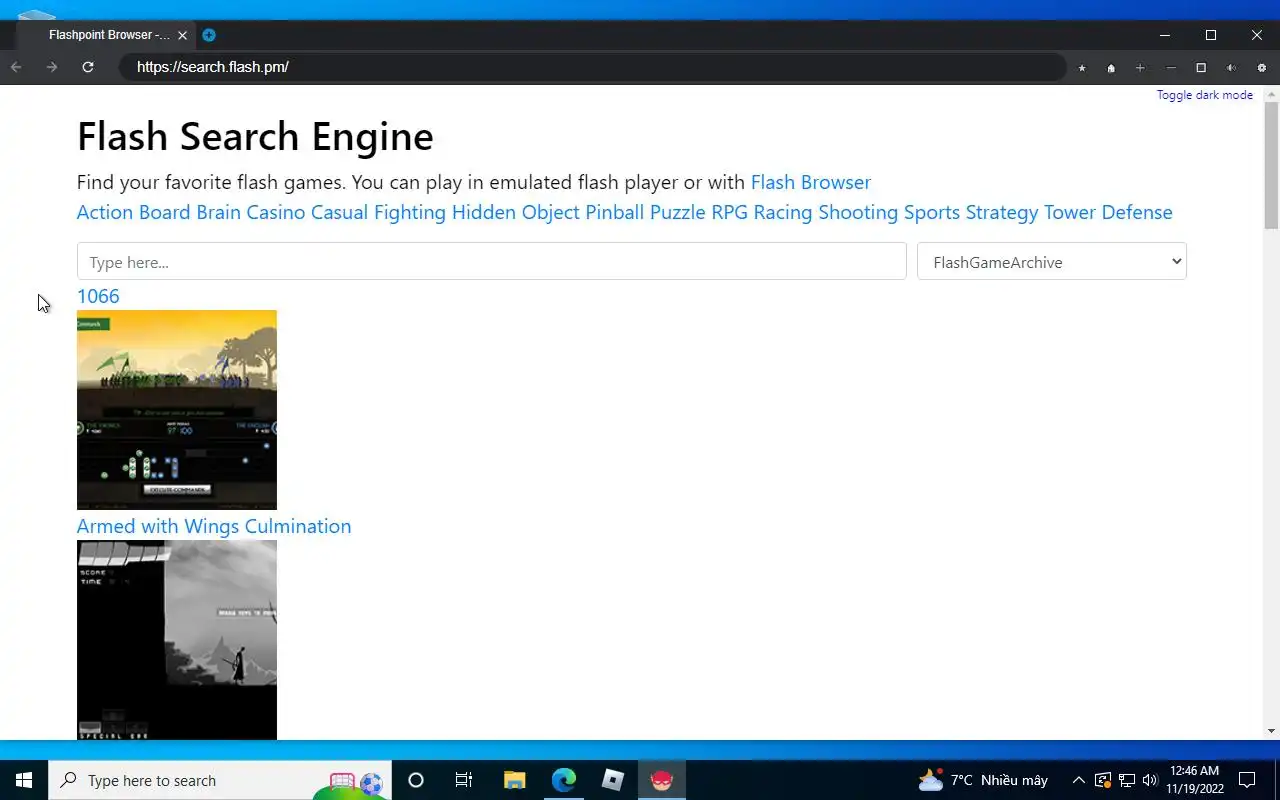This screenshot has height=800, width=1280.
Task: Browse the Action category
Action: click(x=105, y=212)
